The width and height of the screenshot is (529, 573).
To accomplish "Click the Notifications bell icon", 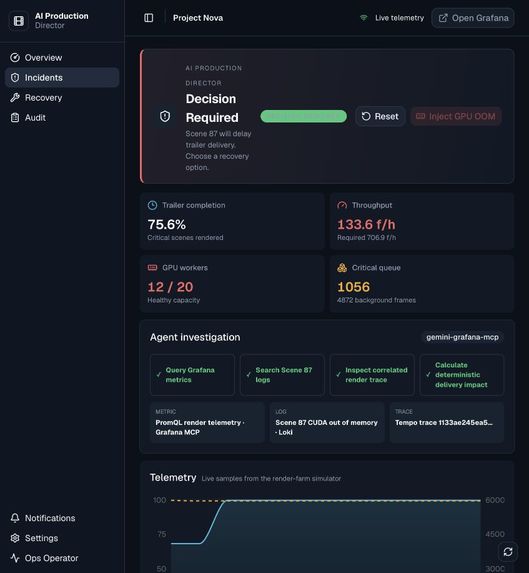I will [x=15, y=518].
